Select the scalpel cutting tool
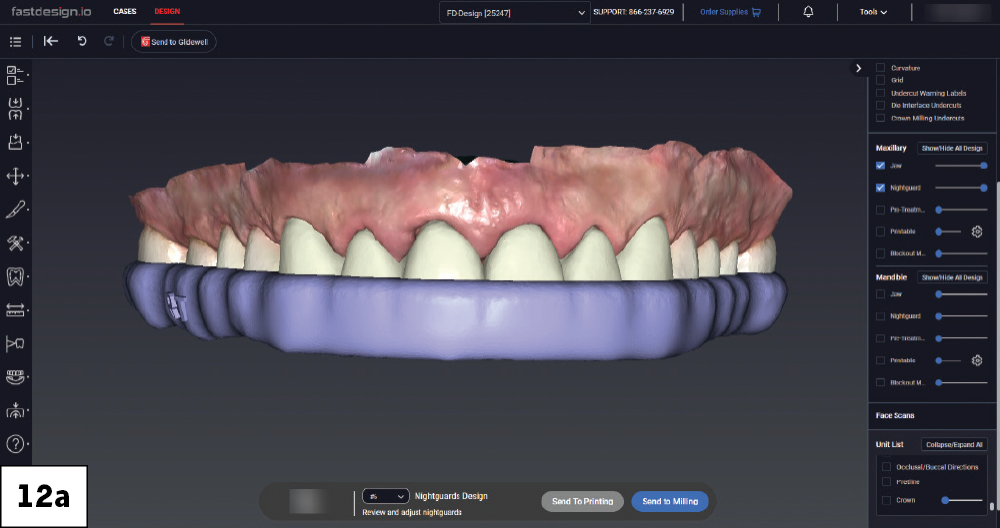The height and width of the screenshot is (528, 1000). pyautogui.click(x=15, y=209)
